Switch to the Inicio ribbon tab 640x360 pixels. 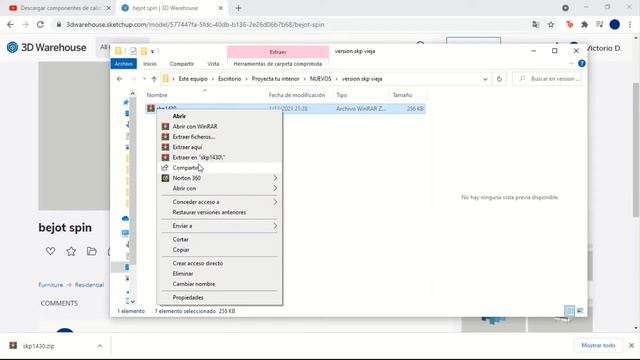149,64
